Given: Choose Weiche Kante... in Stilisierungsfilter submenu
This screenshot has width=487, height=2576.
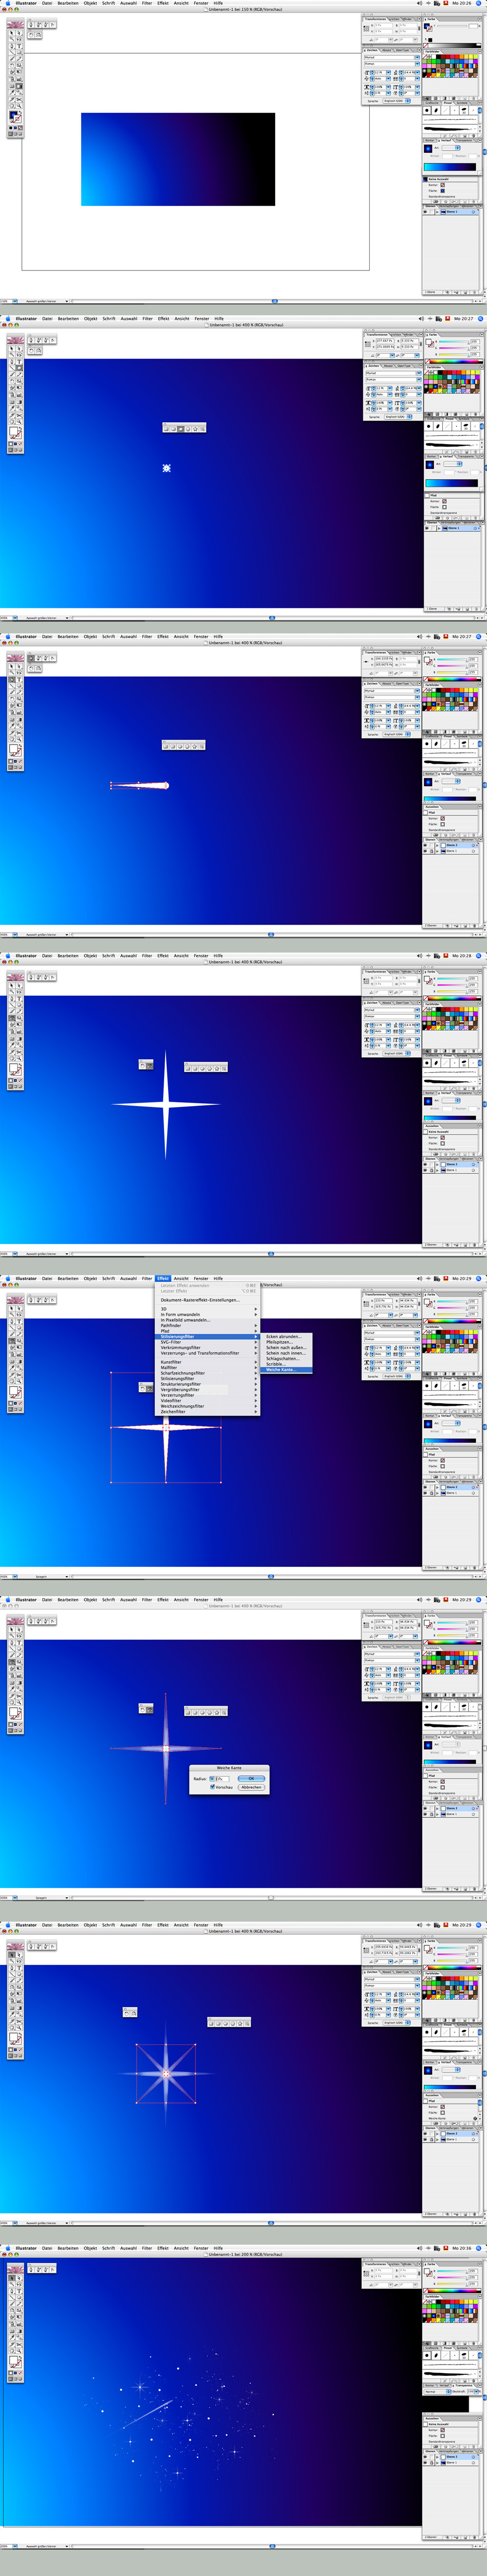Looking at the screenshot, I should click(x=287, y=1369).
